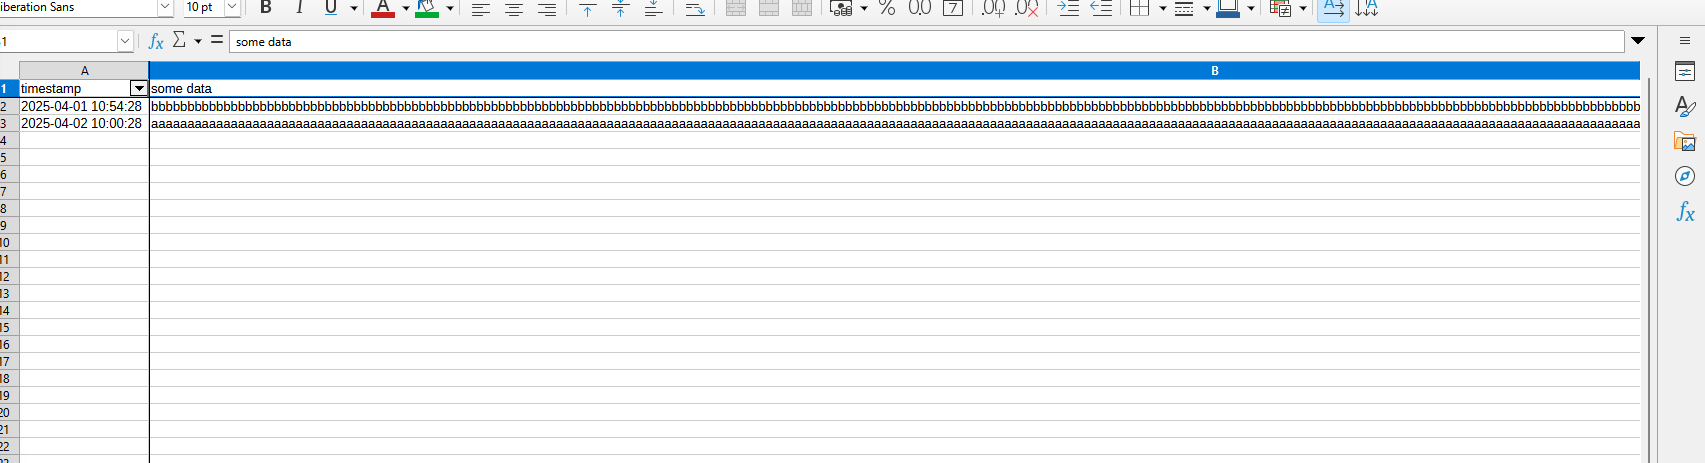Expand the formula bar with arrow
1705x463 pixels.
click(1638, 41)
